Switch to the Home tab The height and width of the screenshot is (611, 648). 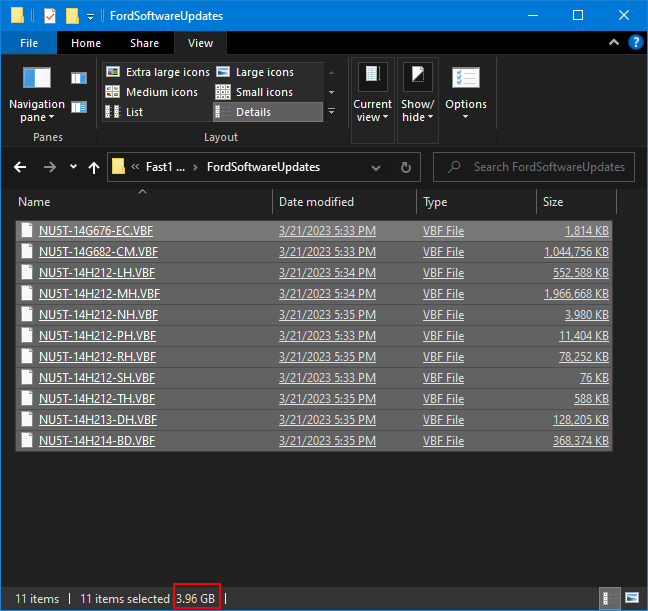86,43
